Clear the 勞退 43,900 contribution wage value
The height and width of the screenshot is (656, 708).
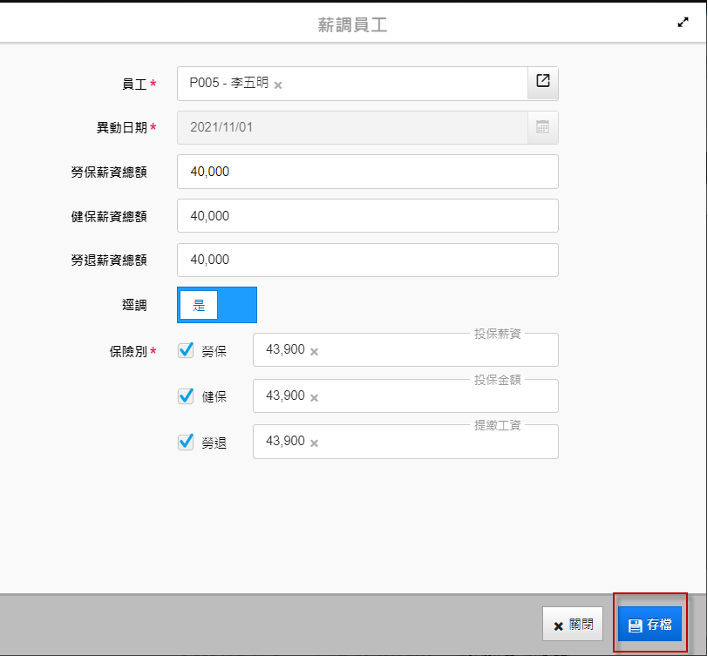[x=314, y=444]
